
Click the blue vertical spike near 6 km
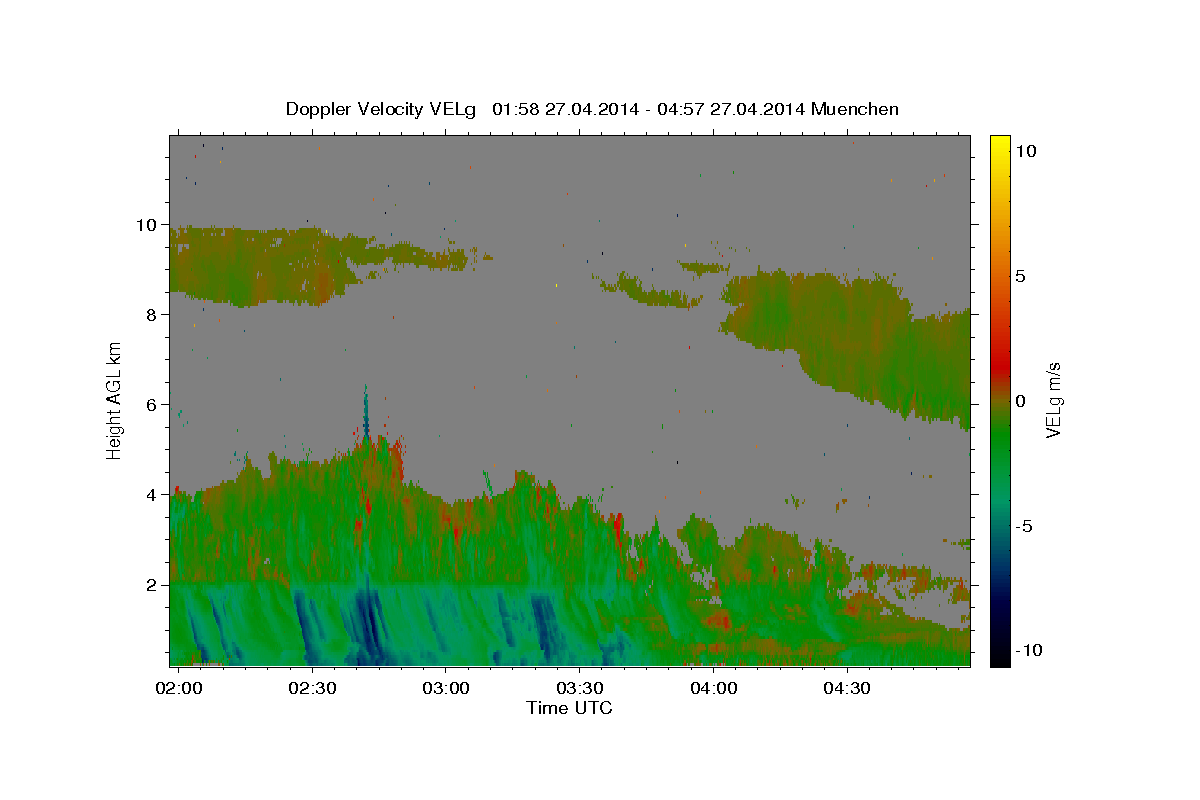click(366, 412)
